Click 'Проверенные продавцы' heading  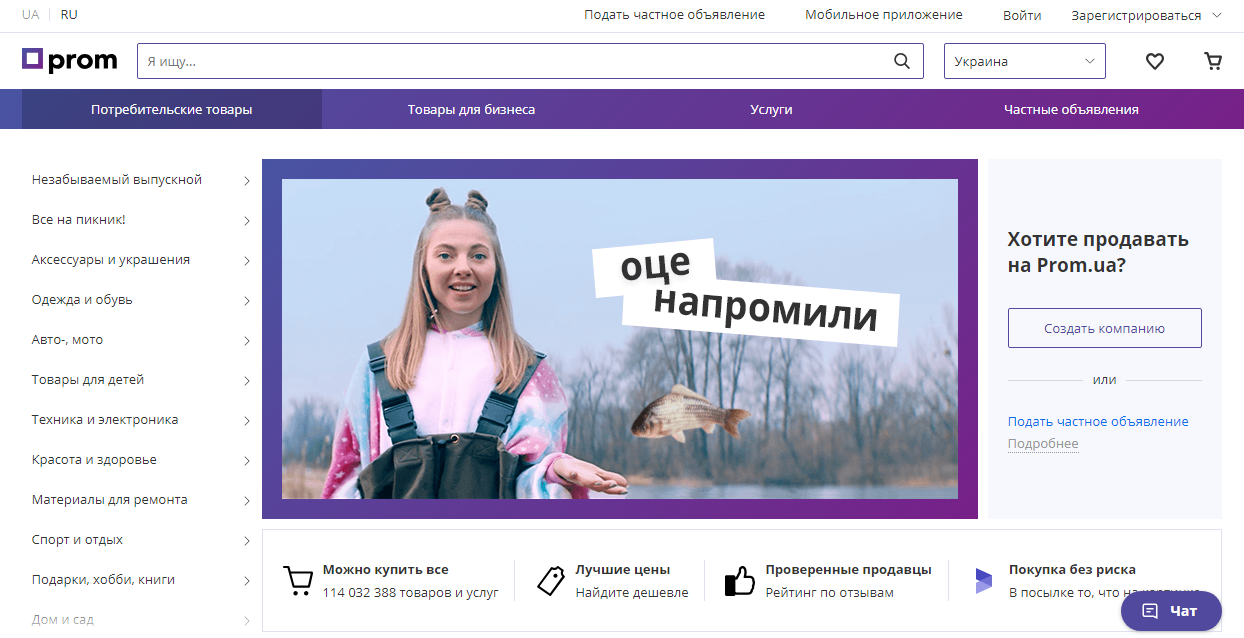[x=849, y=570]
